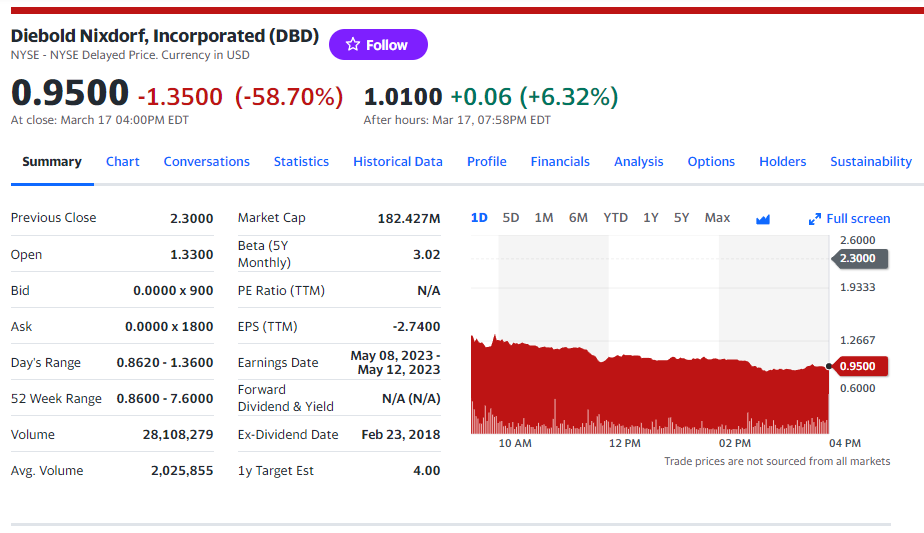The width and height of the screenshot is (924, 533).
Task: Click the Market Cap value 182.427M
Action: tap(409, 219)
